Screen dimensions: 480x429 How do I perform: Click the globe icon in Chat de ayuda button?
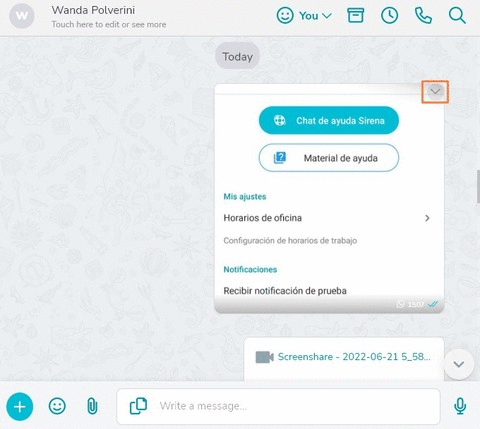pyautogui.click(x=279, y=120)
